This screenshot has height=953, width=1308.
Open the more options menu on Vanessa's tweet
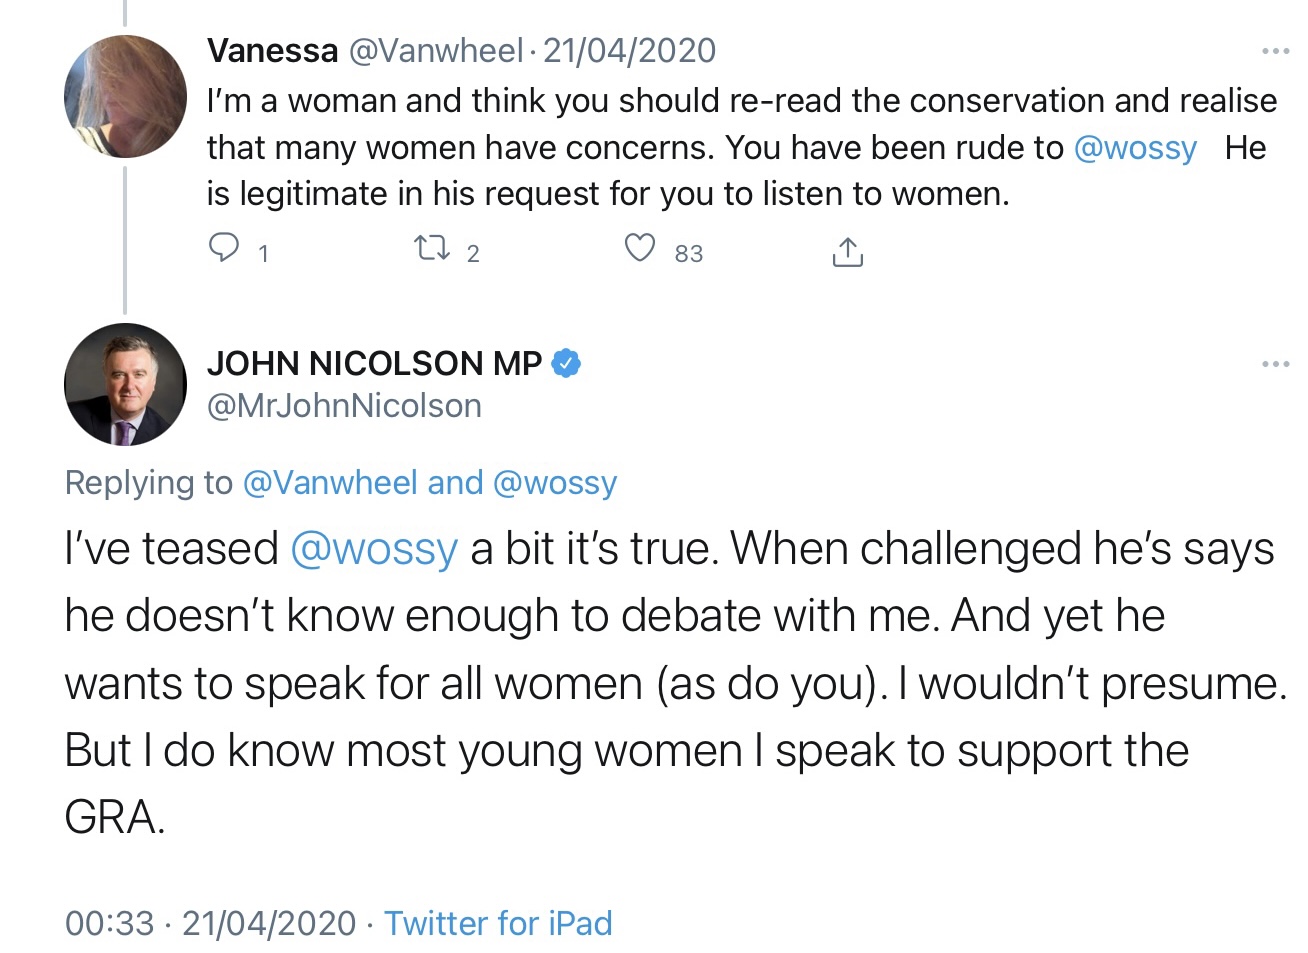[x=1275, y=51]
